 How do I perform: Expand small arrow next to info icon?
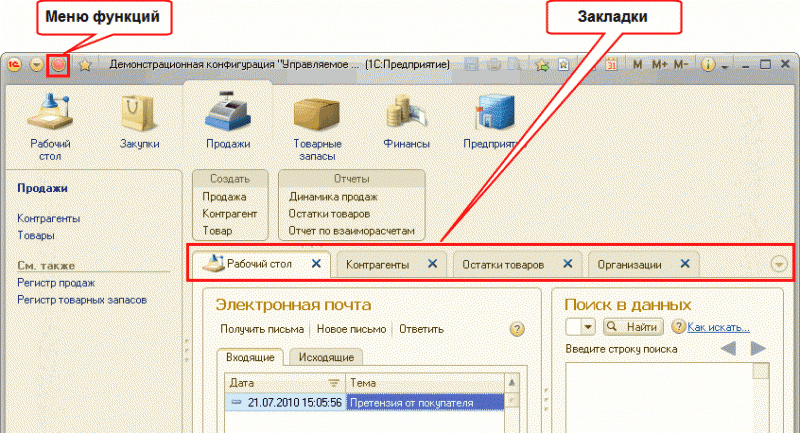click(x=724, y=66)
